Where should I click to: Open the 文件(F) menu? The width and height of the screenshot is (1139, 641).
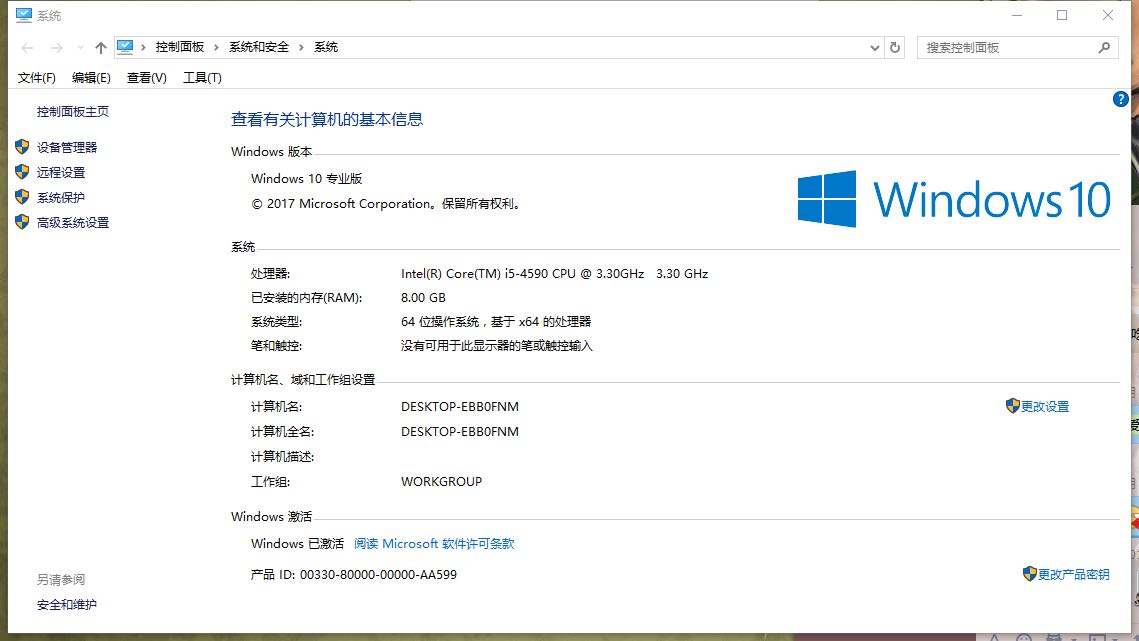pyautogui.click(x=36, y=78)
